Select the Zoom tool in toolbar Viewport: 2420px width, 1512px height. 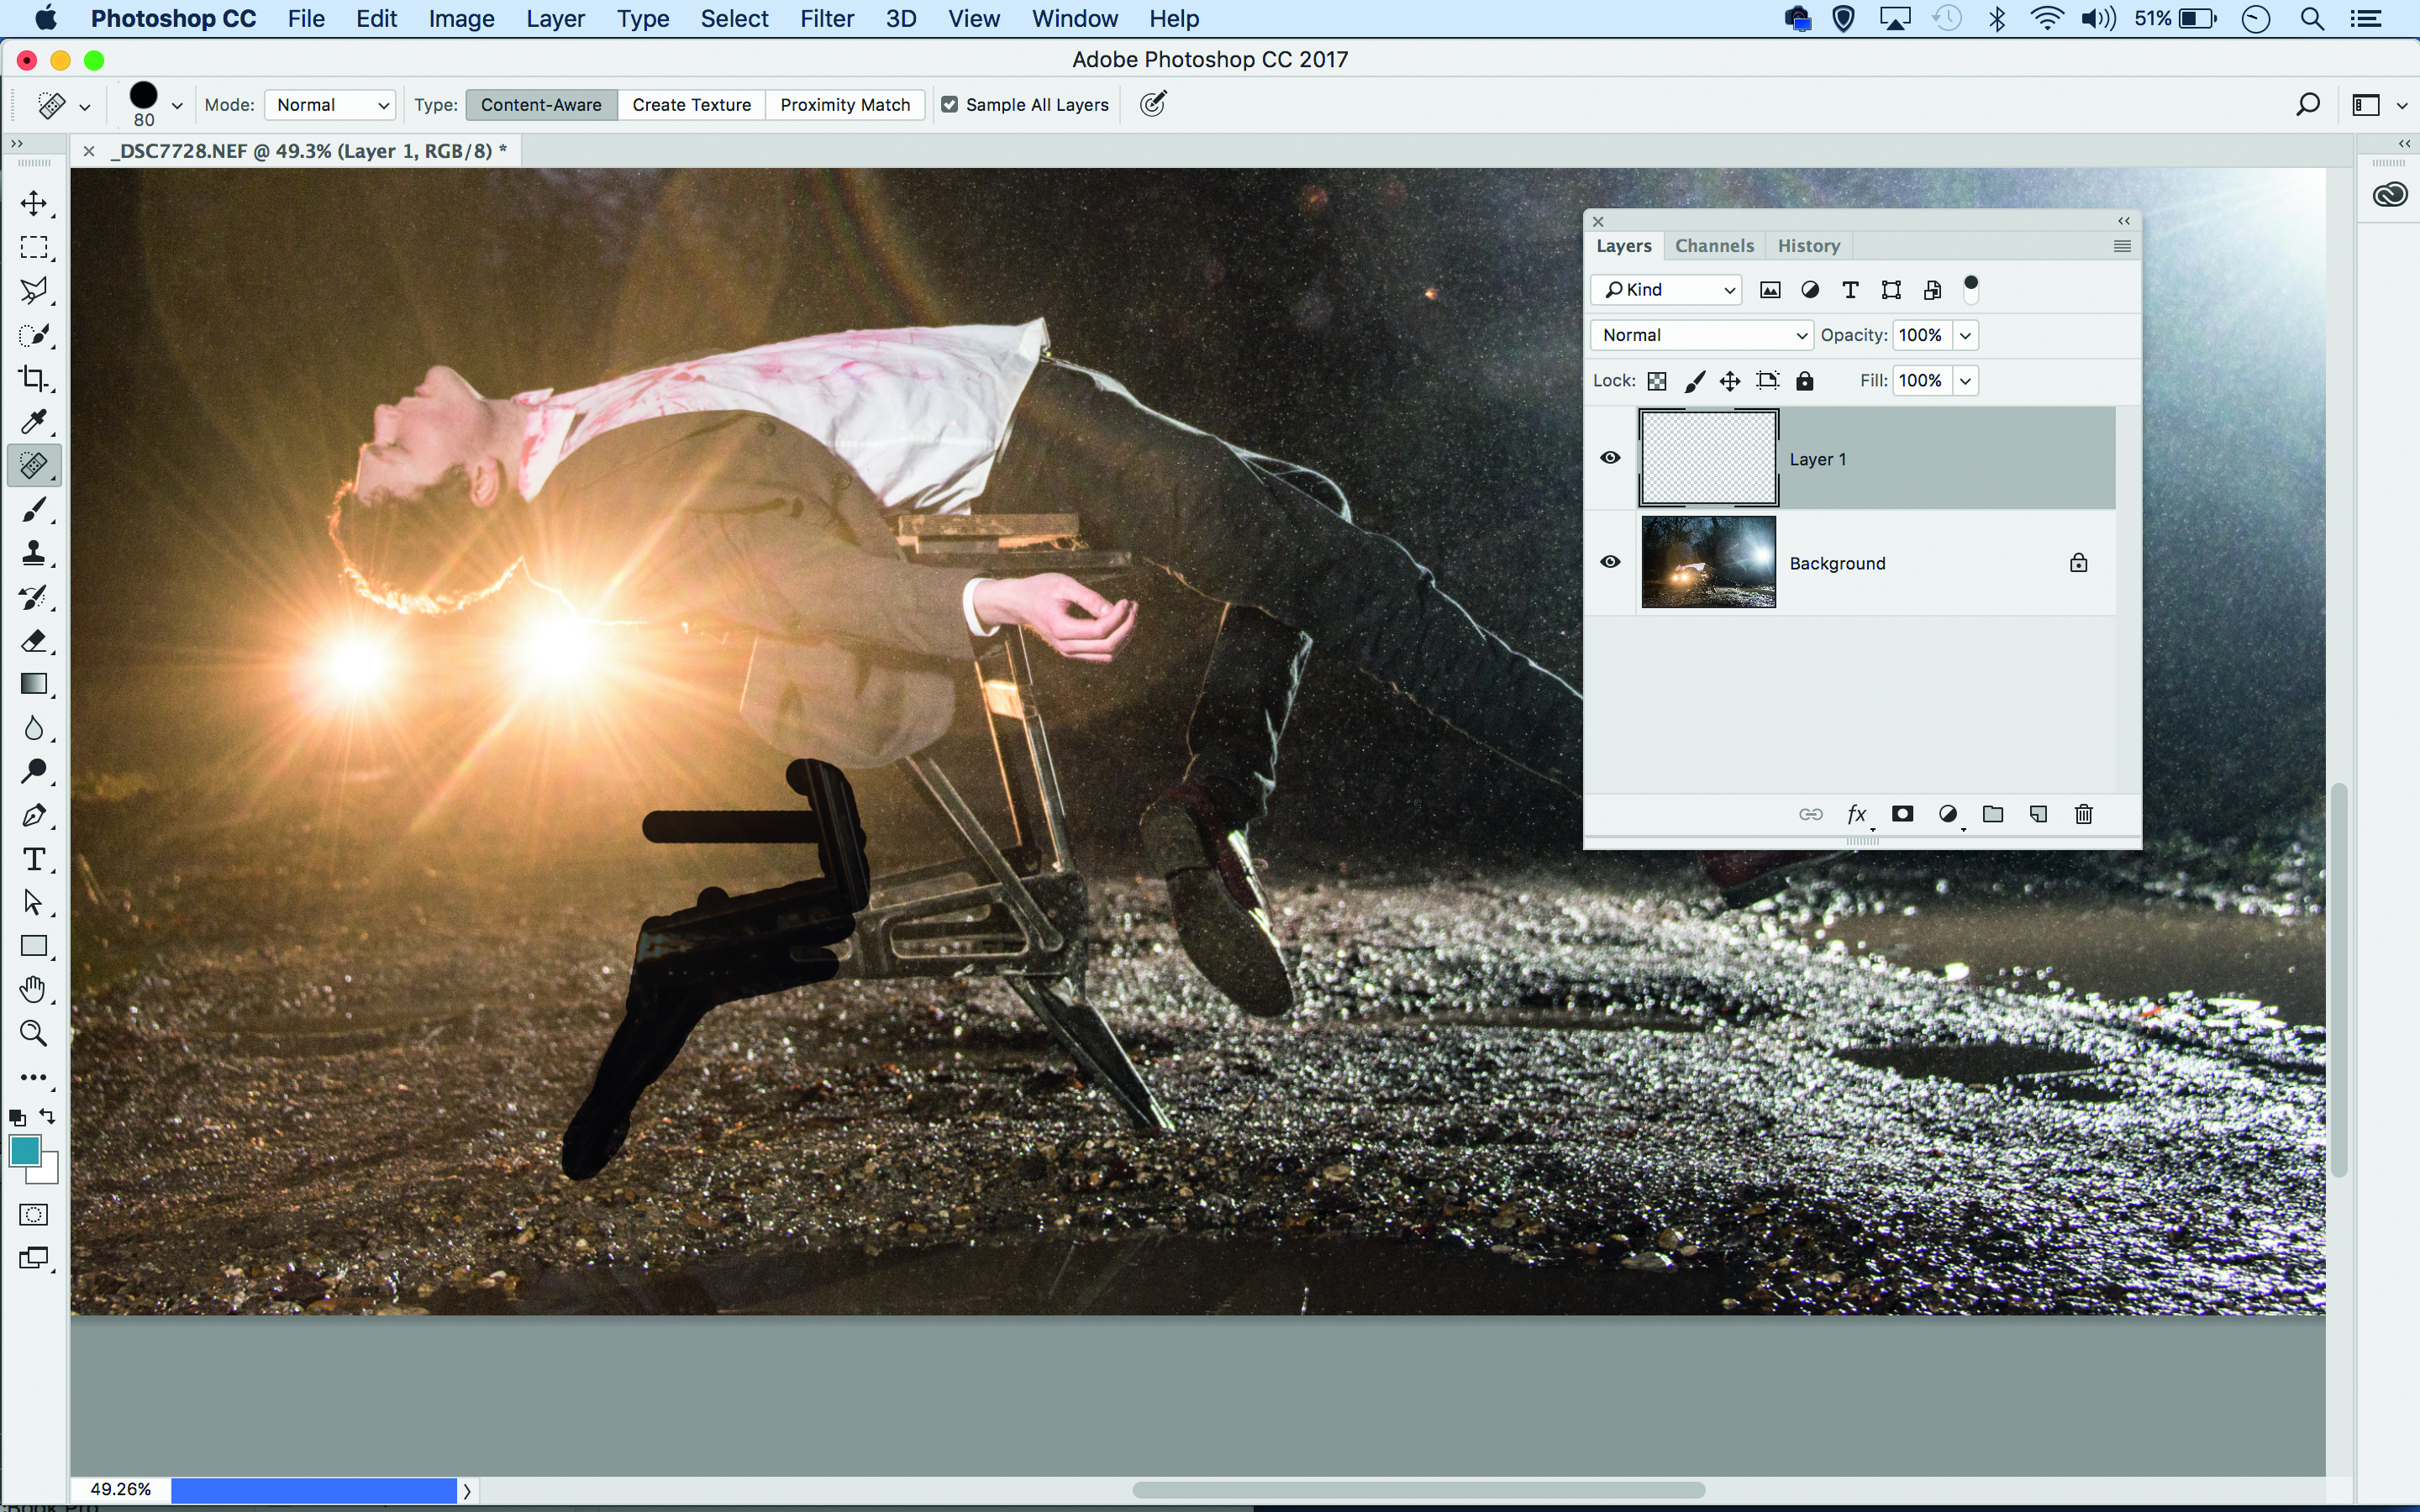click(x=34, y=1033)
